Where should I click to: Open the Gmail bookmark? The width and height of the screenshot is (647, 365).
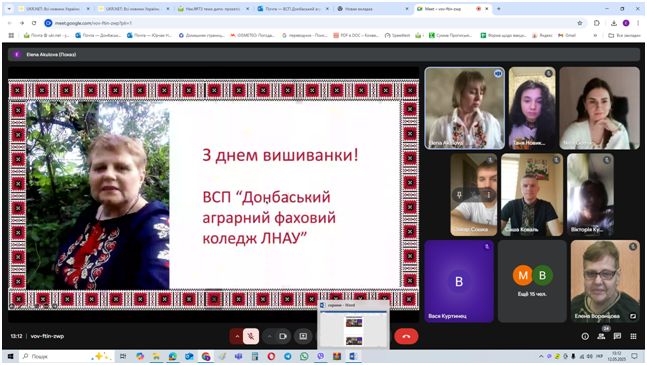click(567, 35)
